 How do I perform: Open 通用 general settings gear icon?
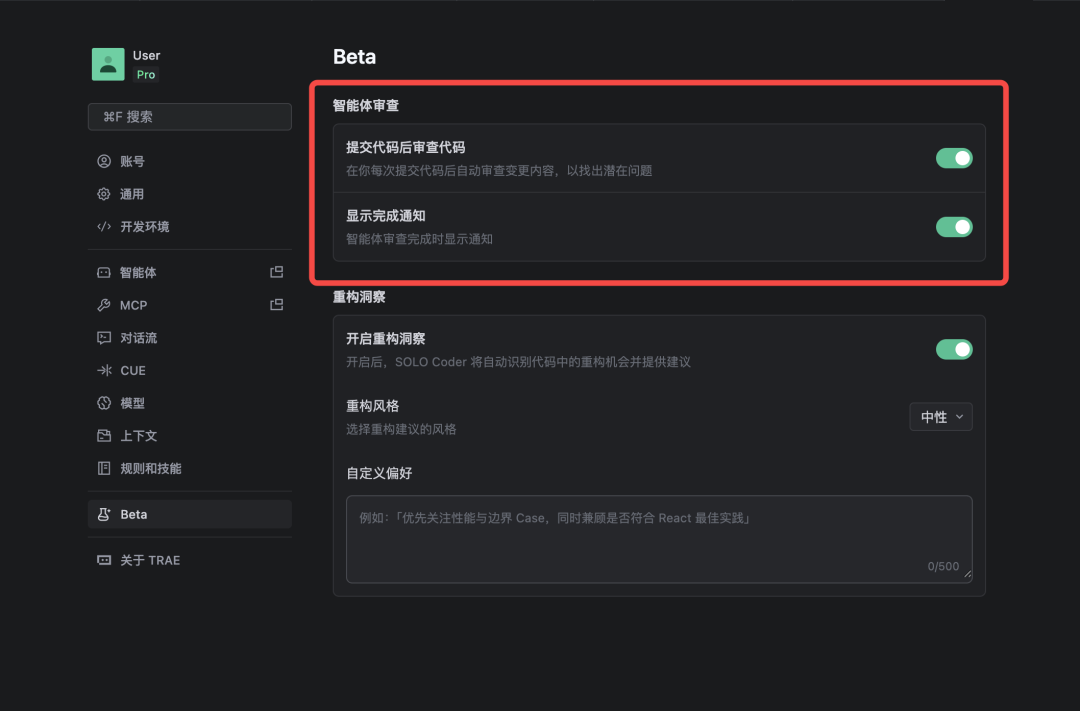tap(104, 194)
